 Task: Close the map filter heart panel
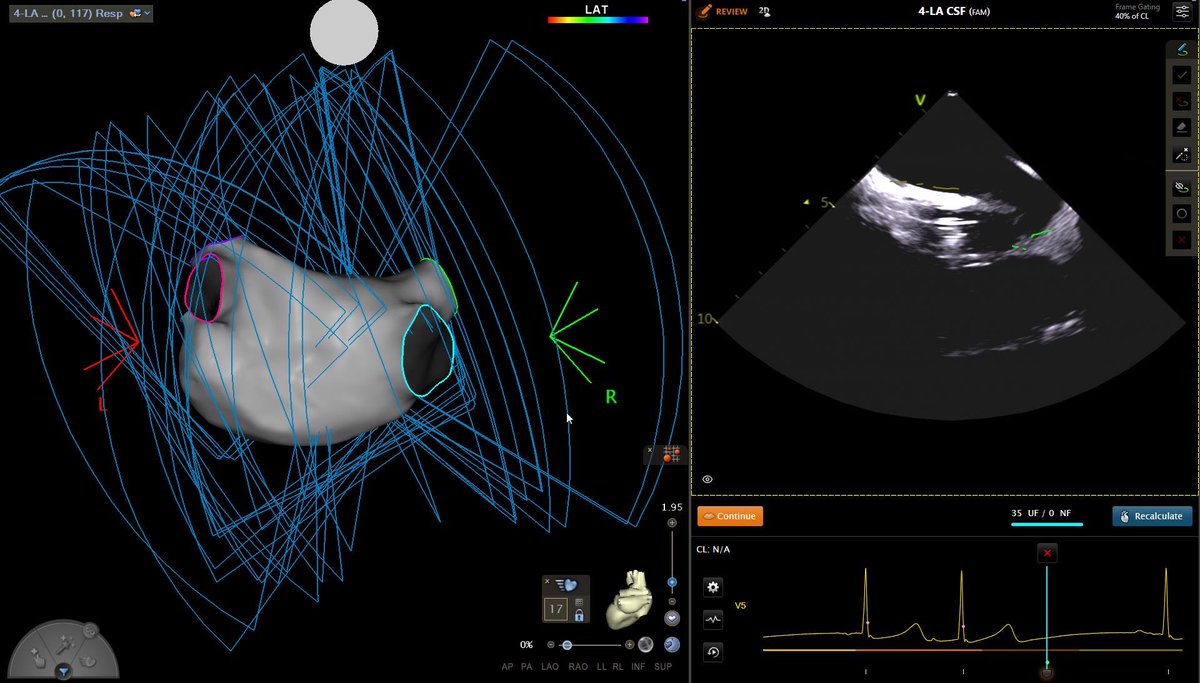547,581
